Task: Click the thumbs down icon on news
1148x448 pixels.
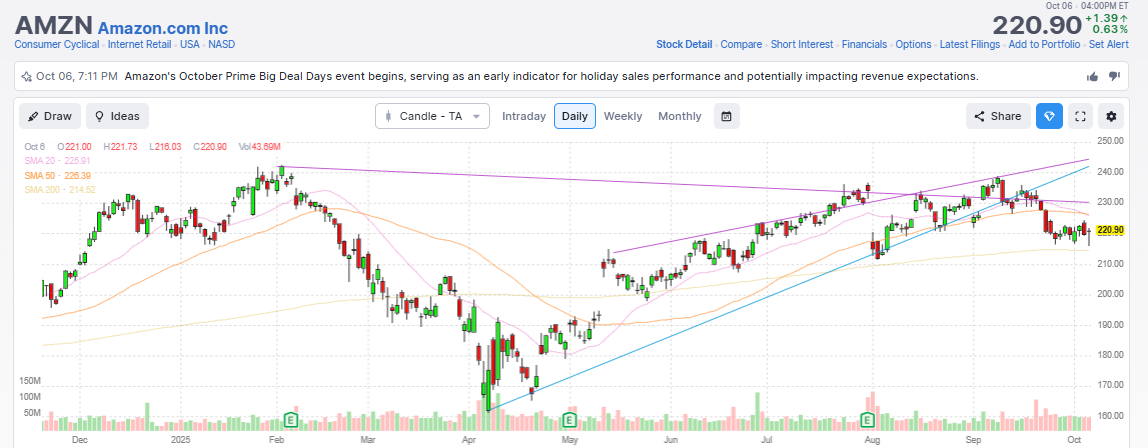Action: click(1114, 76)
